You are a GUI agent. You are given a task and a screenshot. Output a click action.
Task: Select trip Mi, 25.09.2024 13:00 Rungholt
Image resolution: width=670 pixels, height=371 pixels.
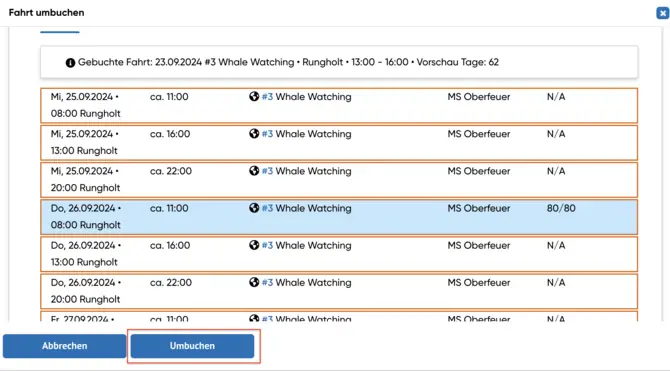coord(339,142)
